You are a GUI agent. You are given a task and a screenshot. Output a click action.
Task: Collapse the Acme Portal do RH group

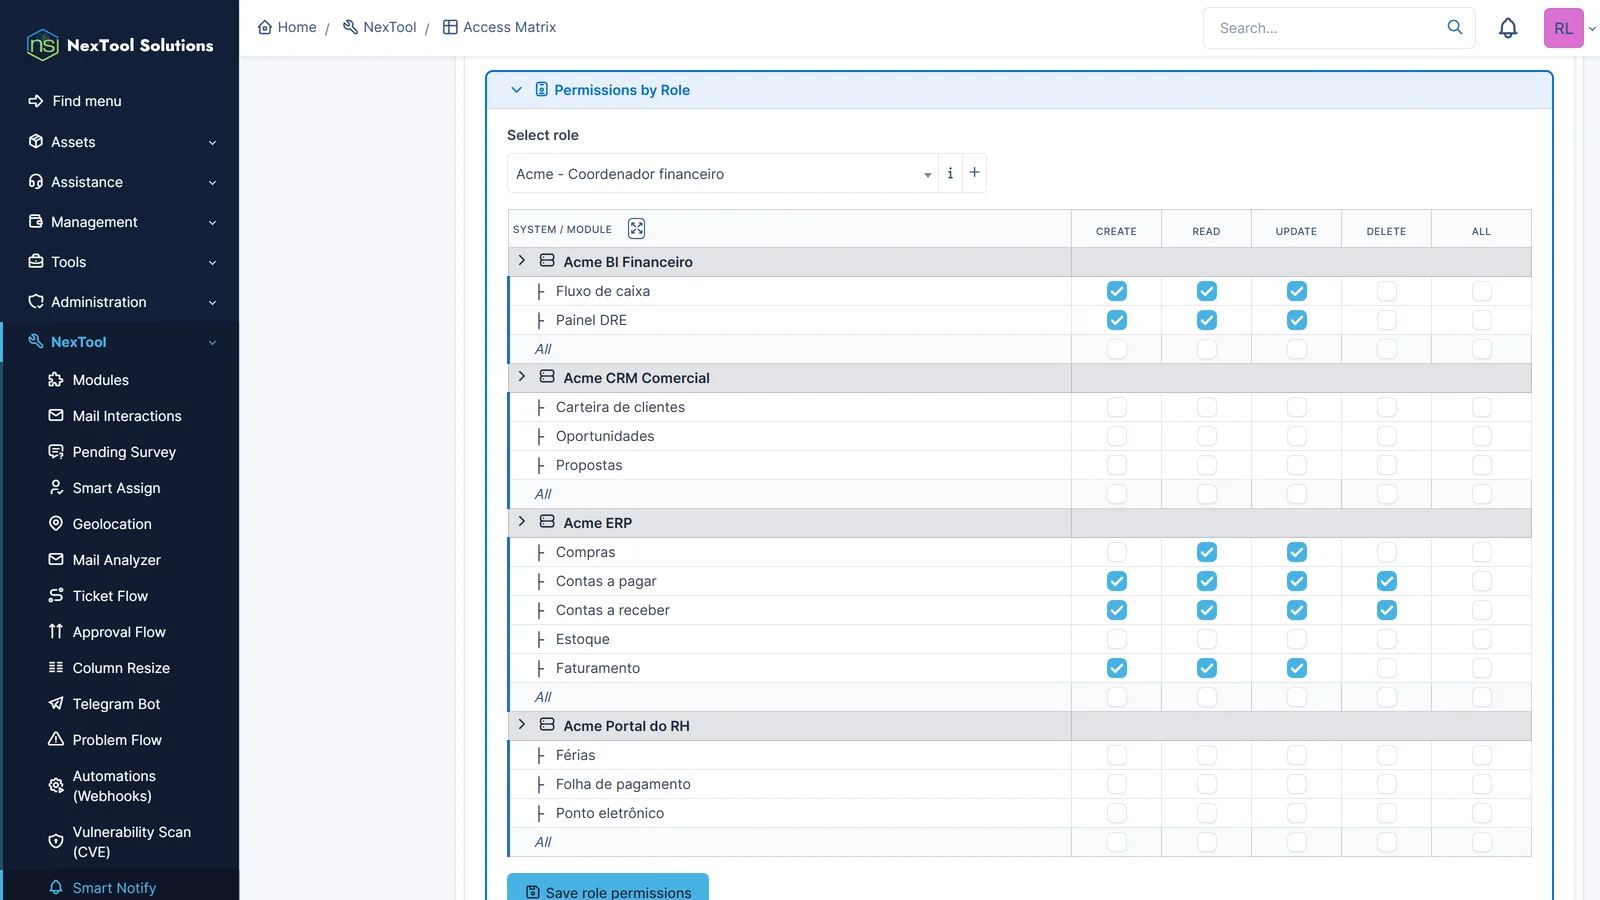[521, 725]
